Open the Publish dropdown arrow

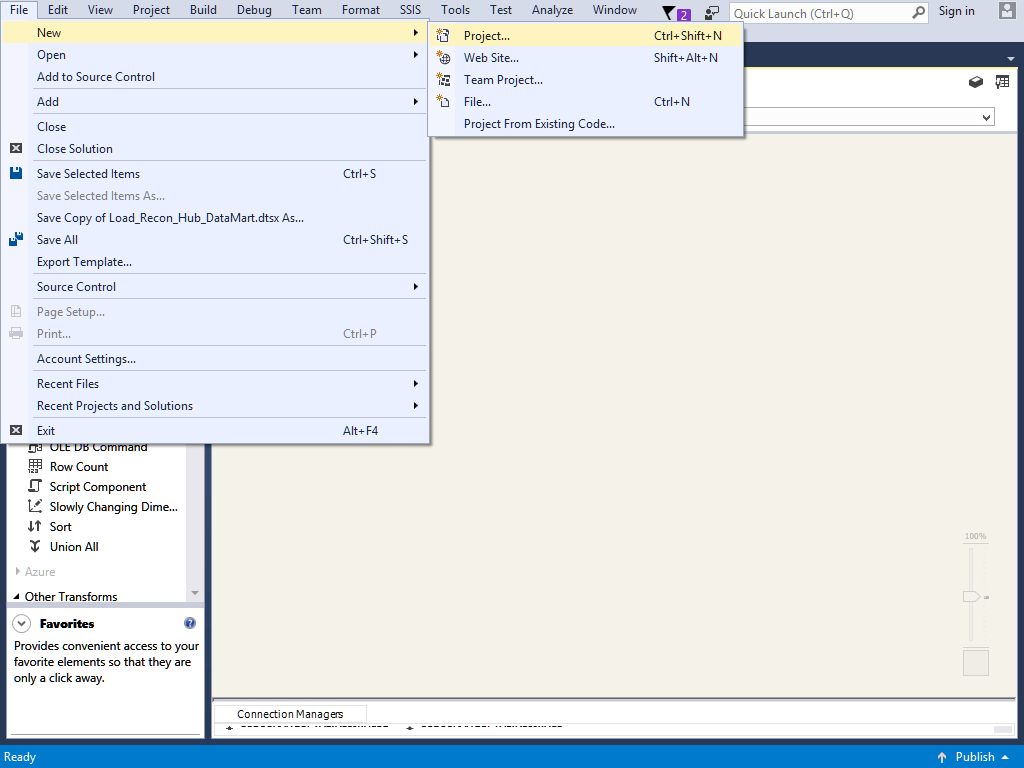(1005, 758)
